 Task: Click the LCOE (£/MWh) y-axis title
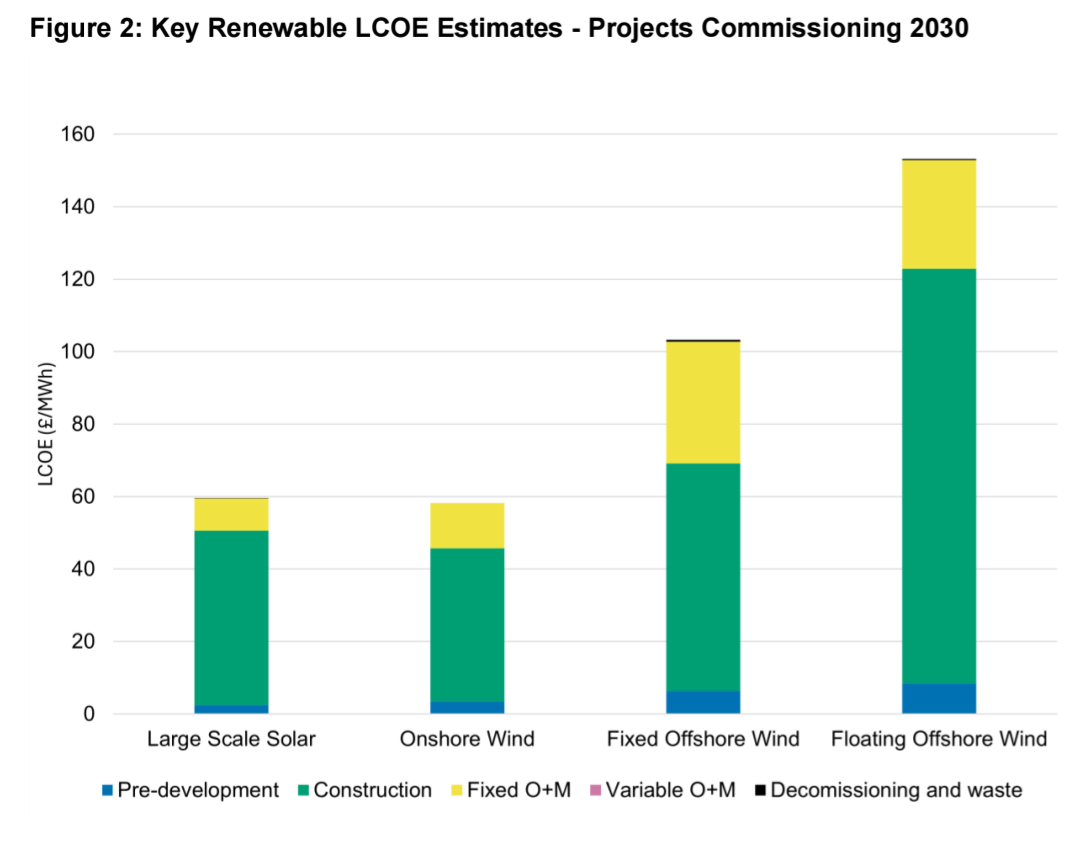(x=45, y=424)
